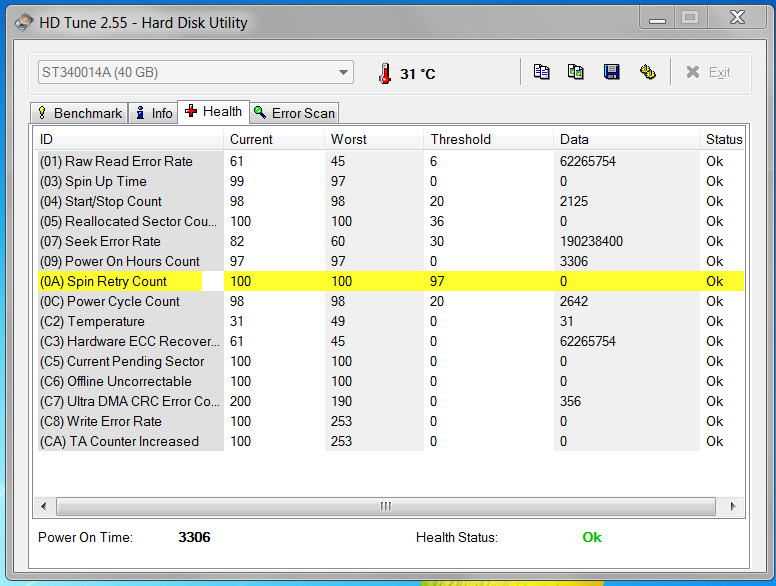776x586 pixels.
Task: Sort by the ID column header
Action: coord(129,139)
